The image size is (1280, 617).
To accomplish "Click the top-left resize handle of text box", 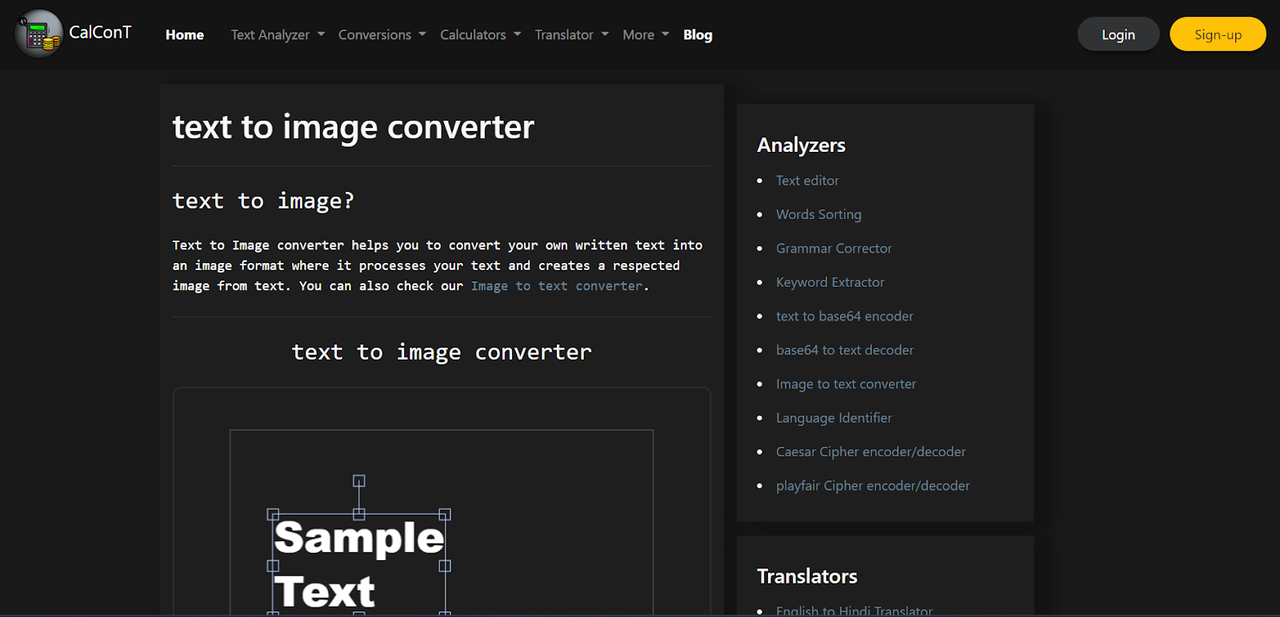I will click(273, 514).
